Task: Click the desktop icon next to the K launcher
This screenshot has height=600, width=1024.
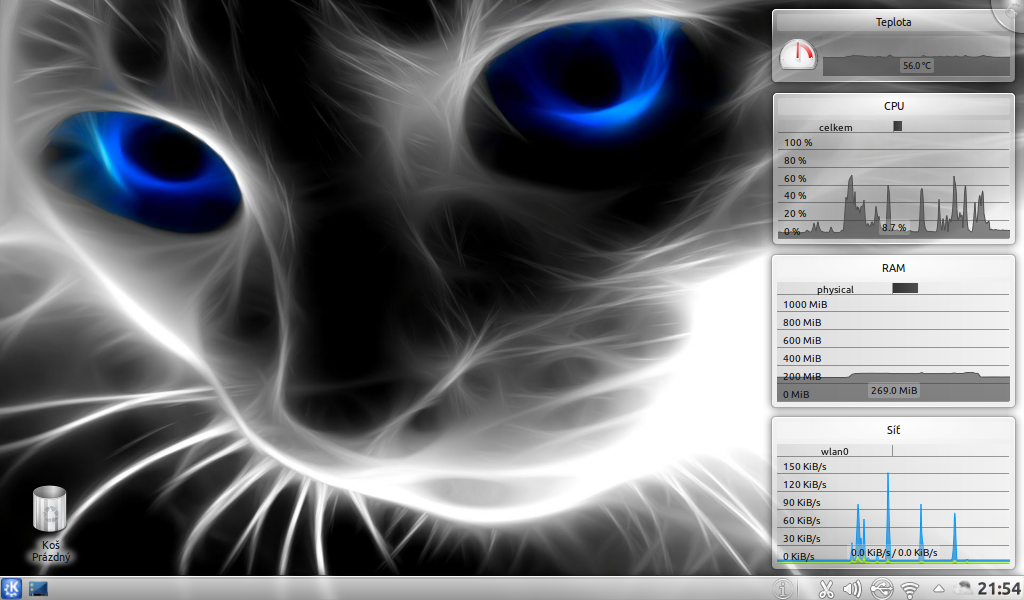Action: pyautogui.click(x=39, y=588)
